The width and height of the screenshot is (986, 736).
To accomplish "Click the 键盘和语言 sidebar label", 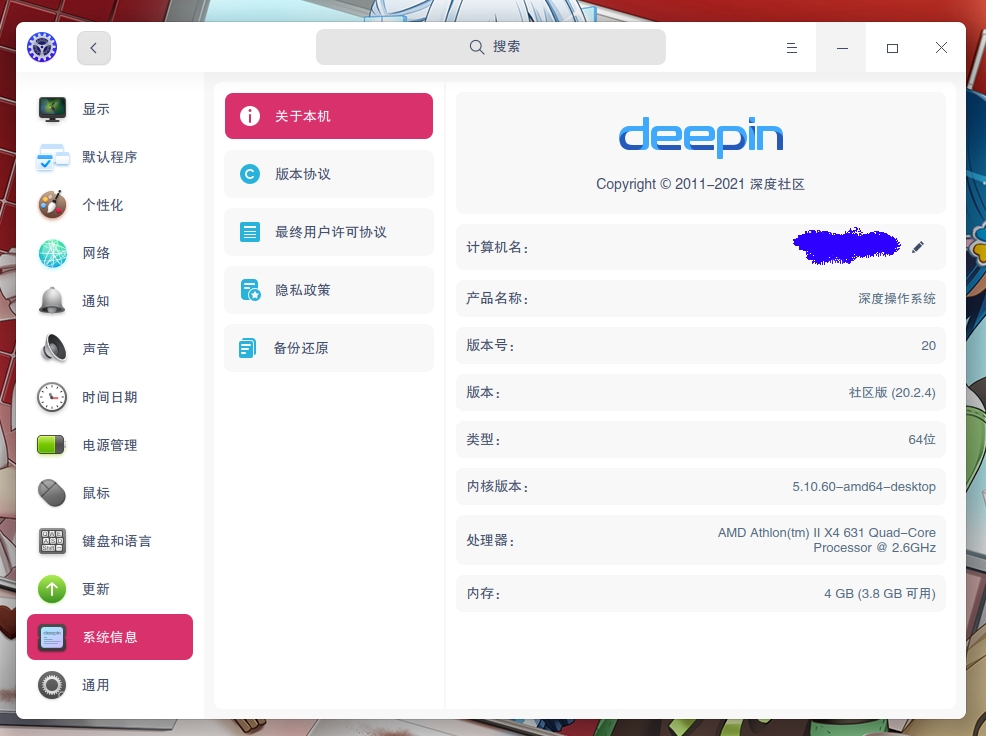I will (117, 541).
